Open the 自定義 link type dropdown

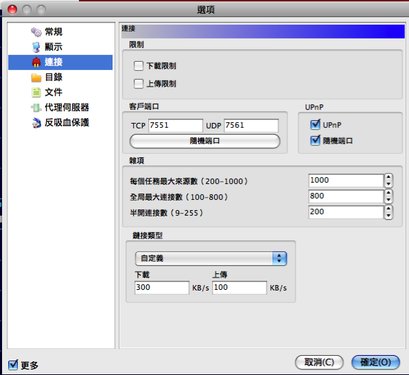pyautogui.click(x=211, y=258)
